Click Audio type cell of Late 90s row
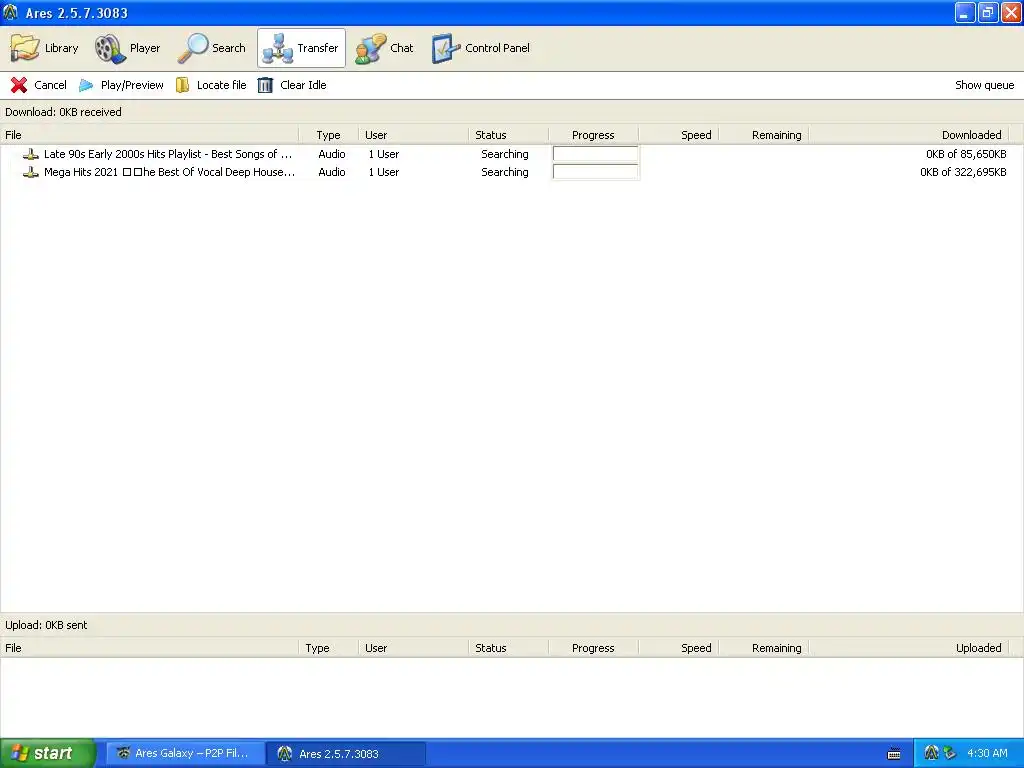 pos(332,154)
